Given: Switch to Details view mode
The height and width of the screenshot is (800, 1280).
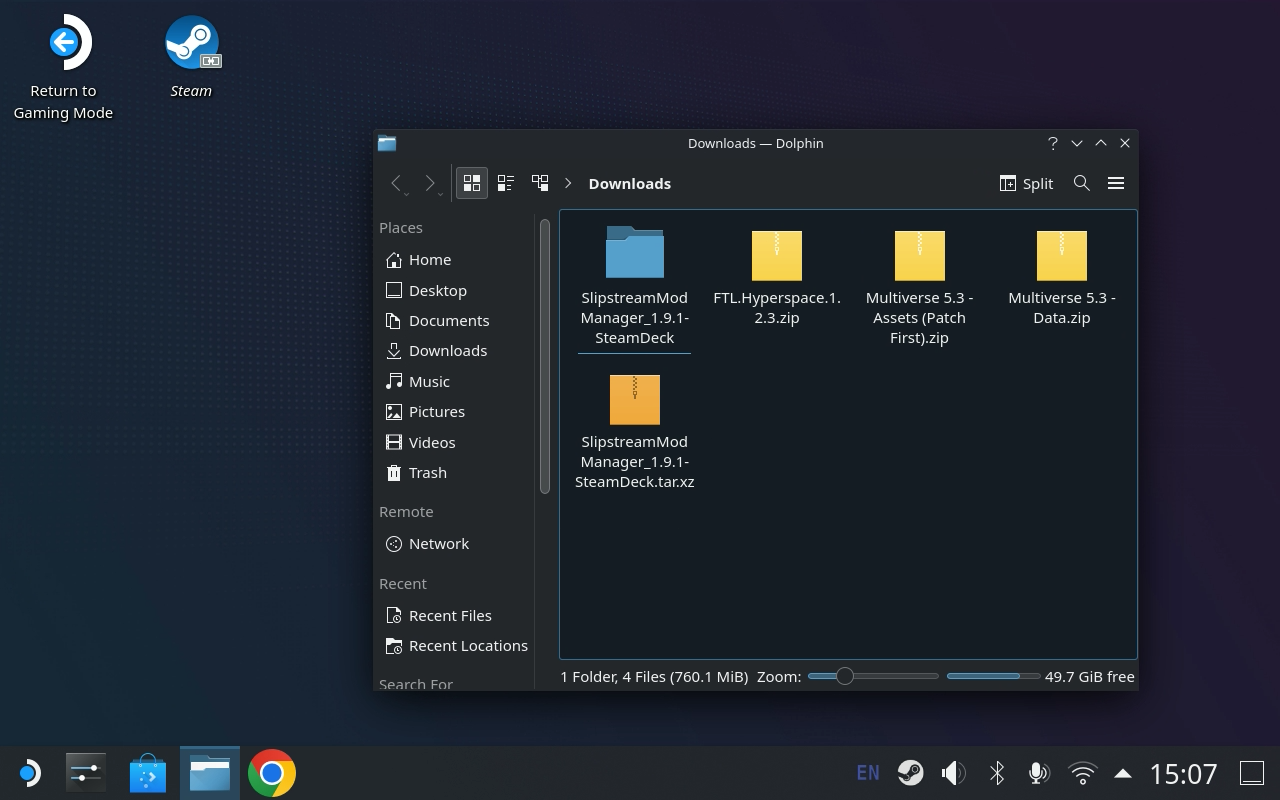Looking at the screenshot, I should click(x=540, y=183).
